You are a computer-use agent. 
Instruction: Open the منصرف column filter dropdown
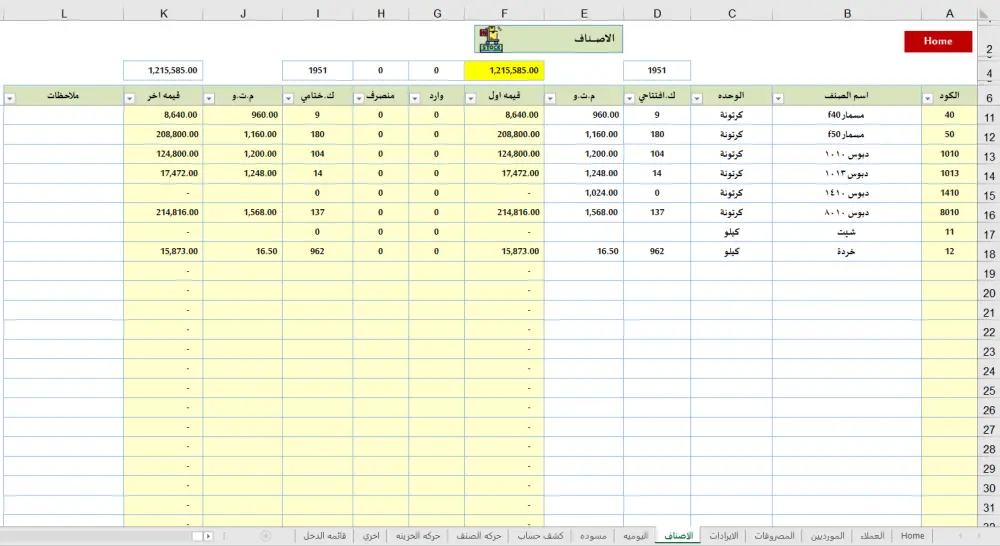coord(358,98)
